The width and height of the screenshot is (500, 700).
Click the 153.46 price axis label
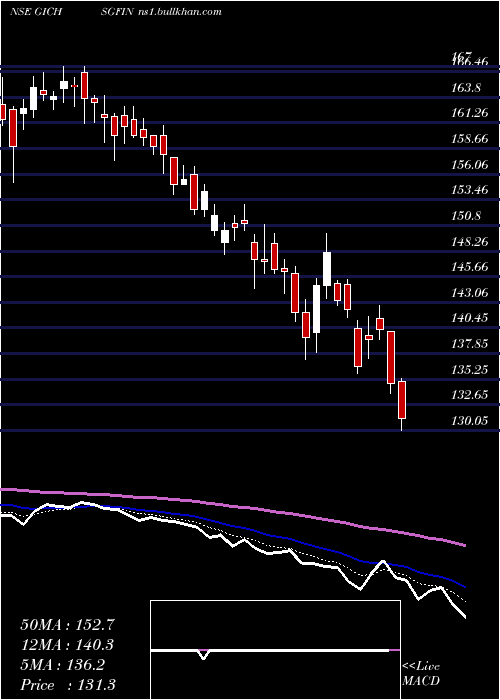[470, 191]
